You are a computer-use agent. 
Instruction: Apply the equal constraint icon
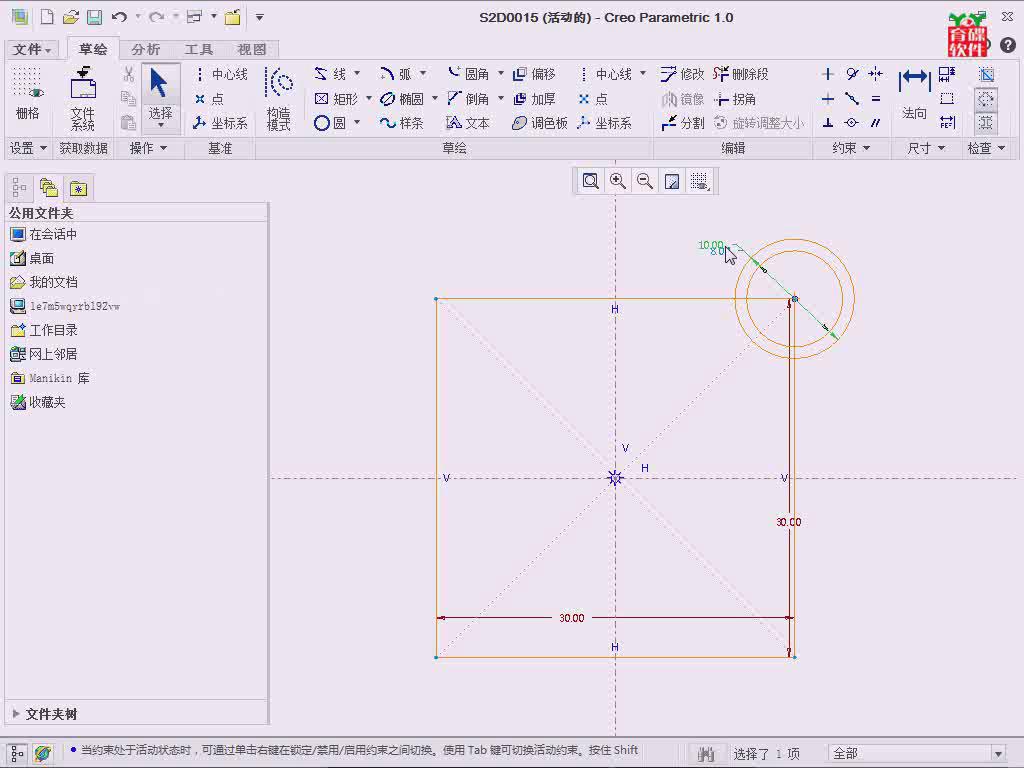(876, 99)
